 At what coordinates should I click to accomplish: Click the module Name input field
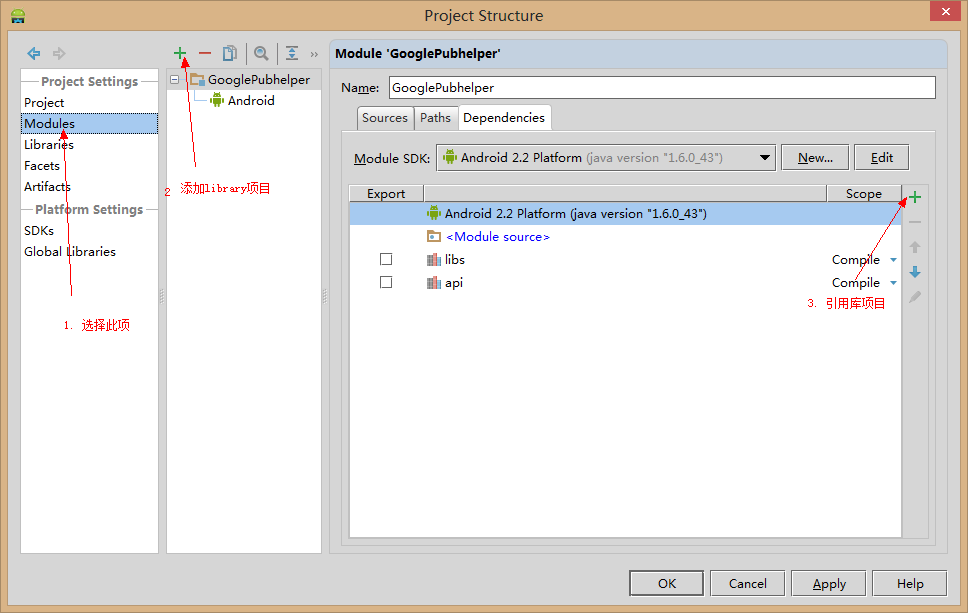662,88
